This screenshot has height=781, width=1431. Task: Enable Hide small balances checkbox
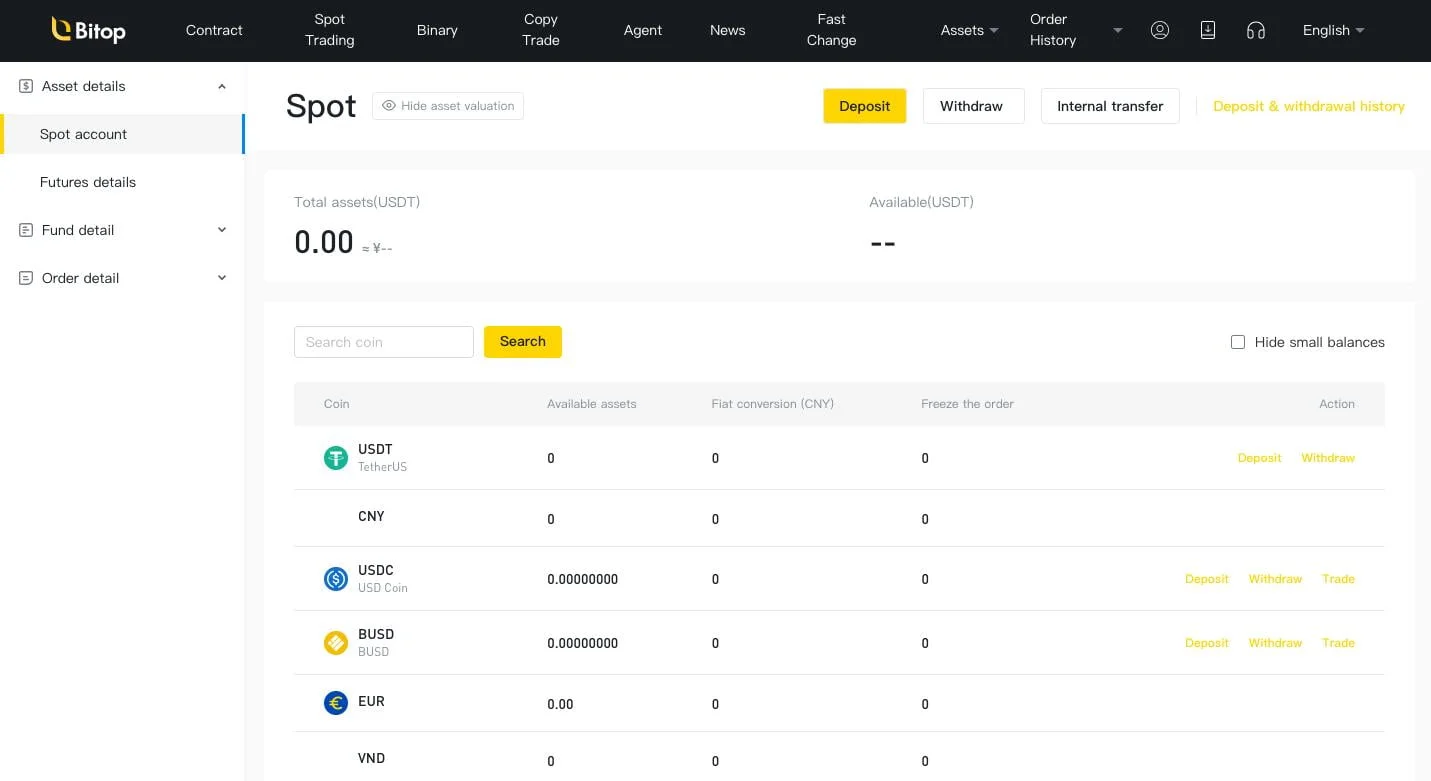[1238, 342]
